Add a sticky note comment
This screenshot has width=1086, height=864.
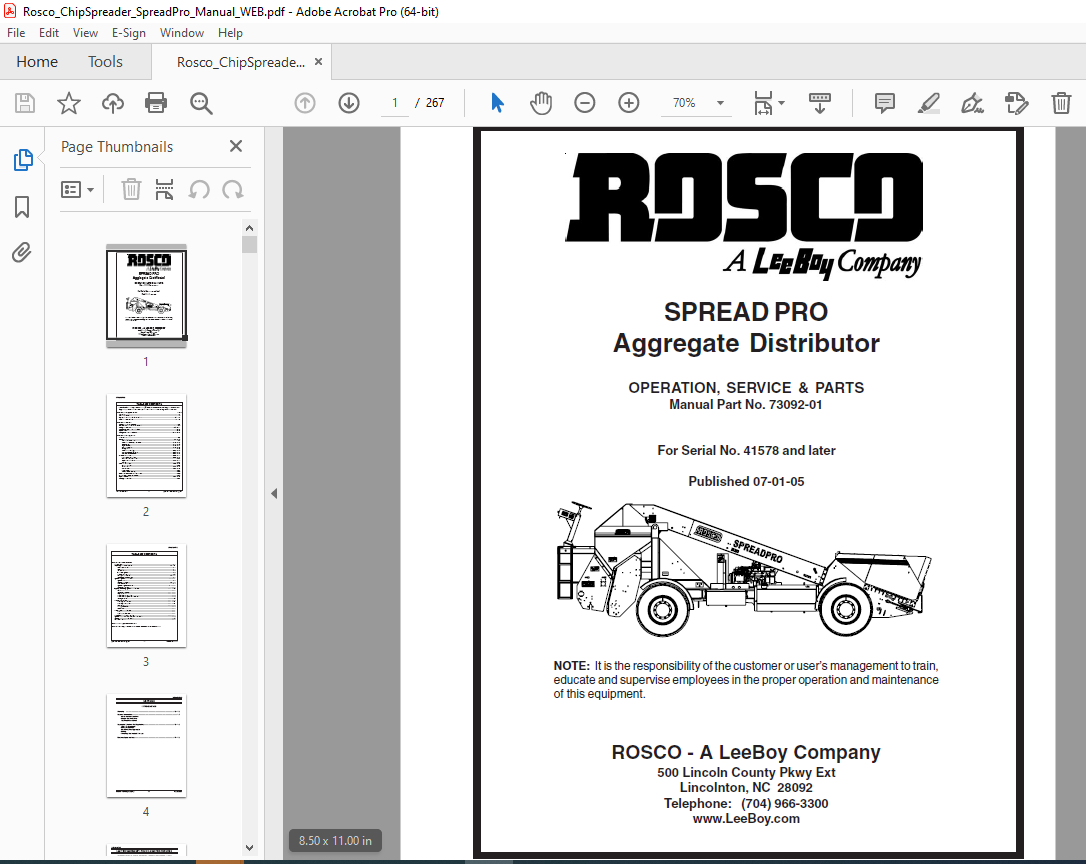pos(884,103)
